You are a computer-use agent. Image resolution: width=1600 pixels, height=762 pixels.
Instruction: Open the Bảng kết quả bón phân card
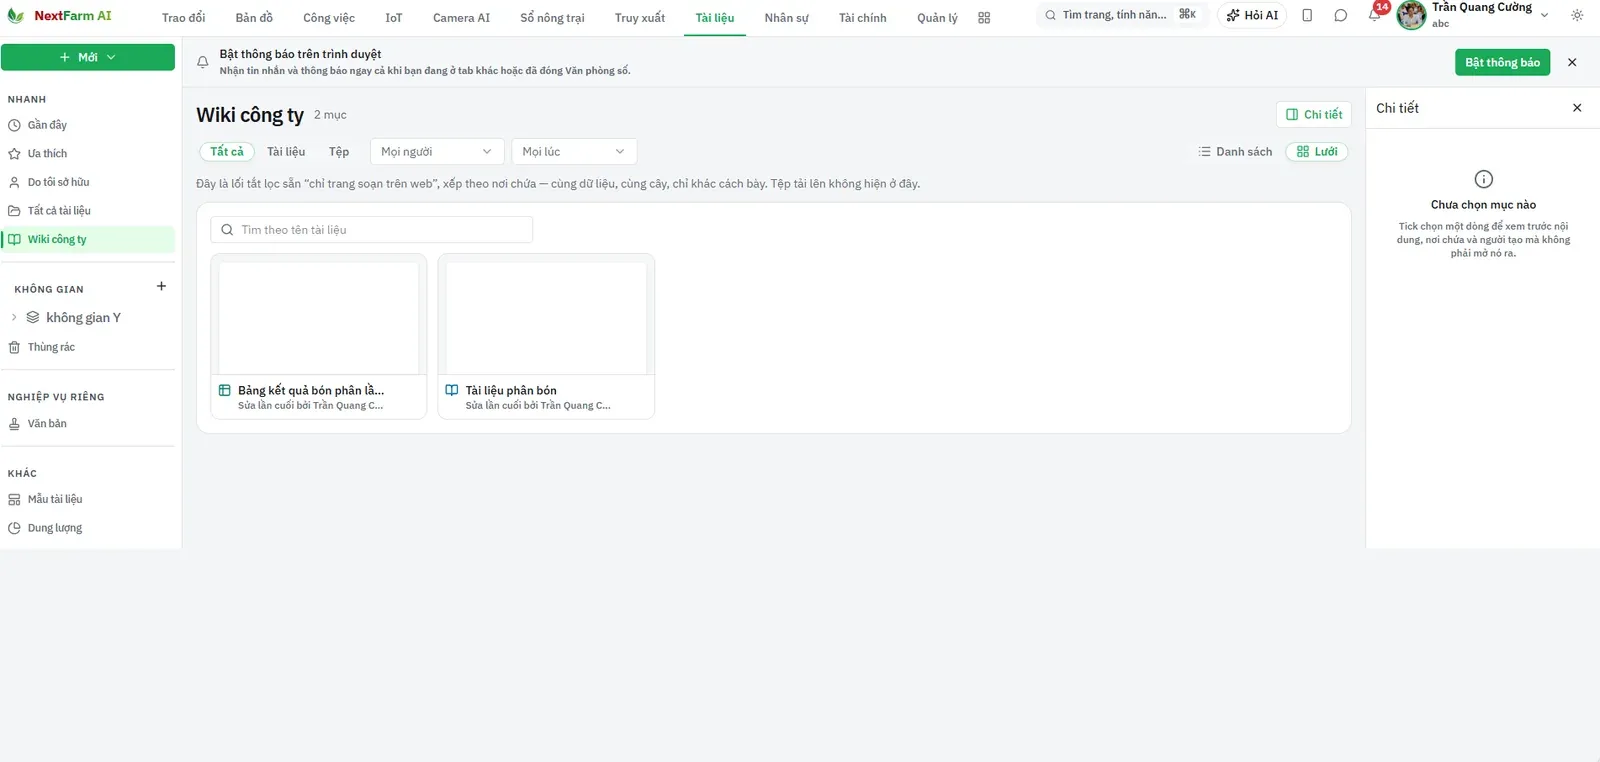[319, 336]
